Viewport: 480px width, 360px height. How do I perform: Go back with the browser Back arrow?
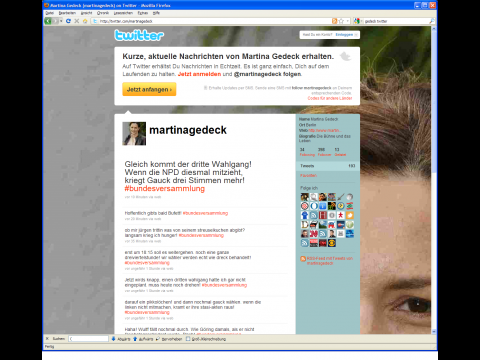[x=48, y=21]
